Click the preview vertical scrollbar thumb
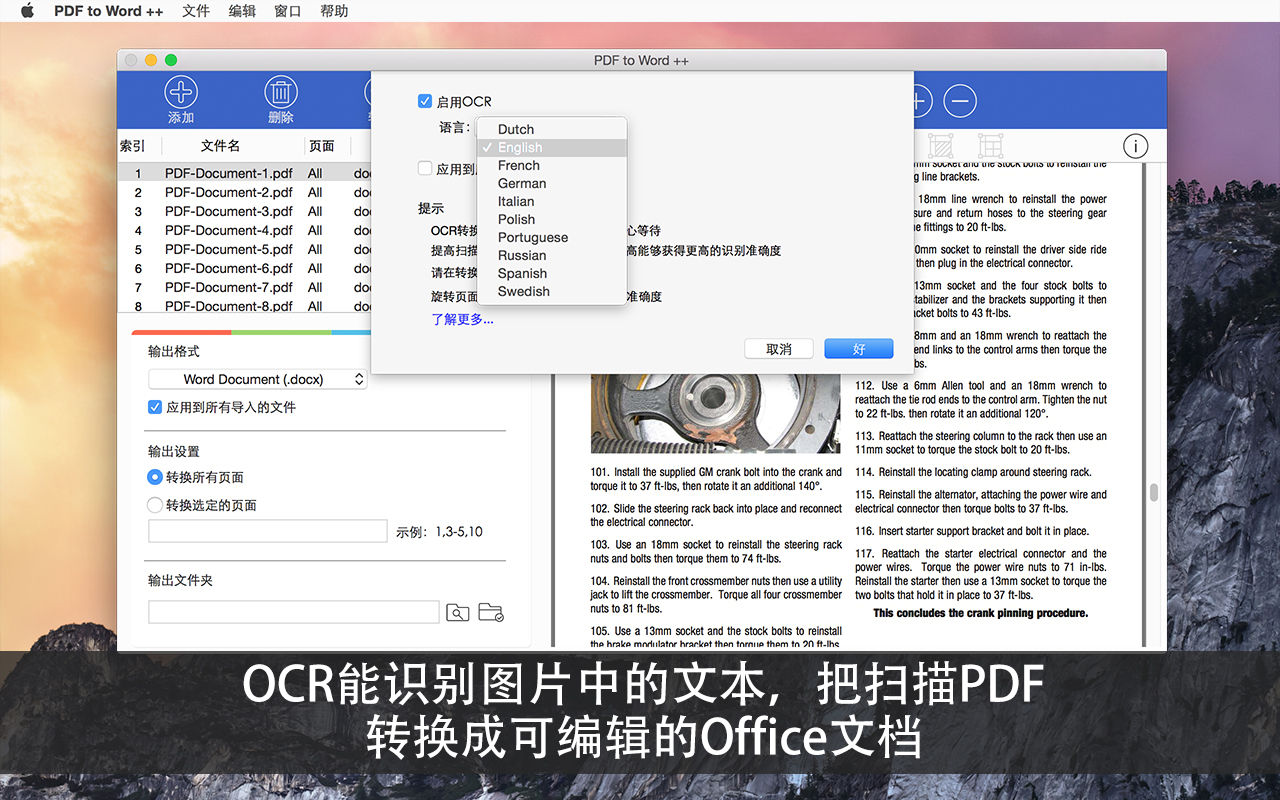The height and width of the screenshot is (800, 1280). (1153, 492)
